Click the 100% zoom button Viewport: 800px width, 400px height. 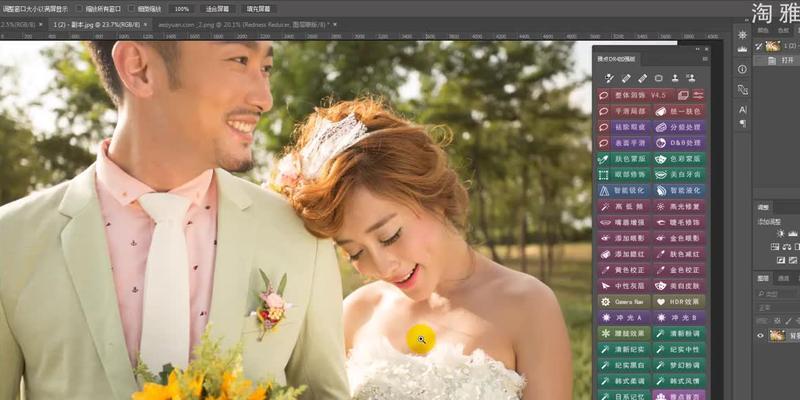click(182, 9)
